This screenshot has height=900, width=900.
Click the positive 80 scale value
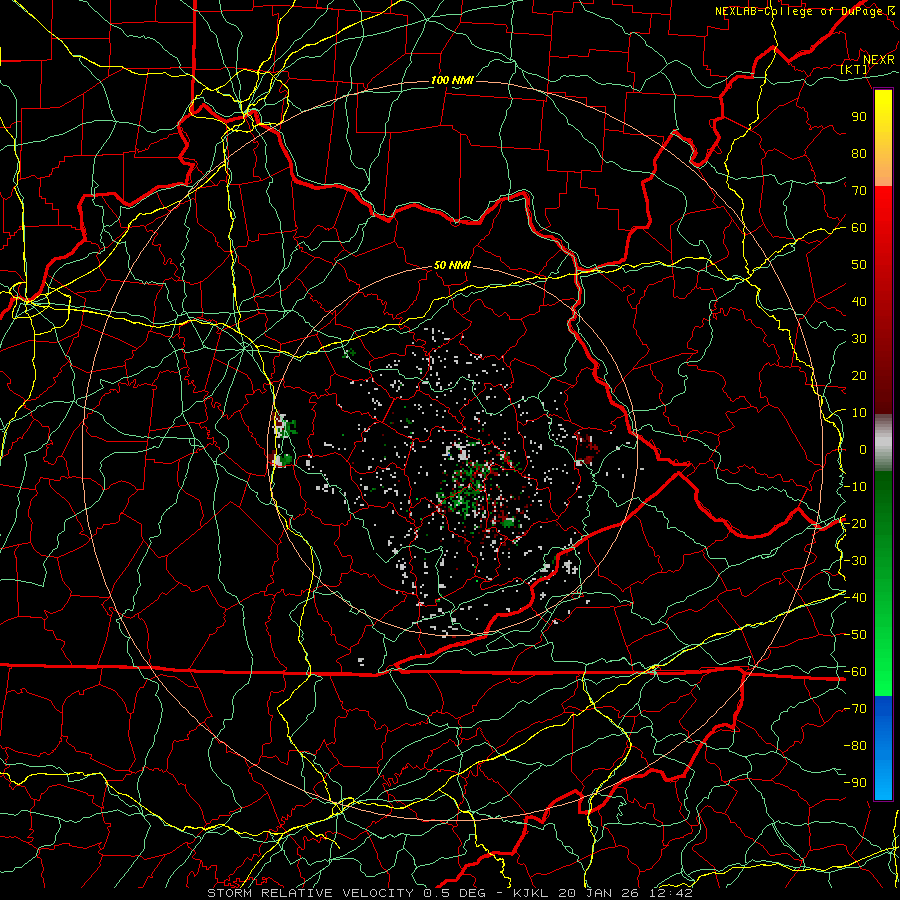tap(859, 153)
